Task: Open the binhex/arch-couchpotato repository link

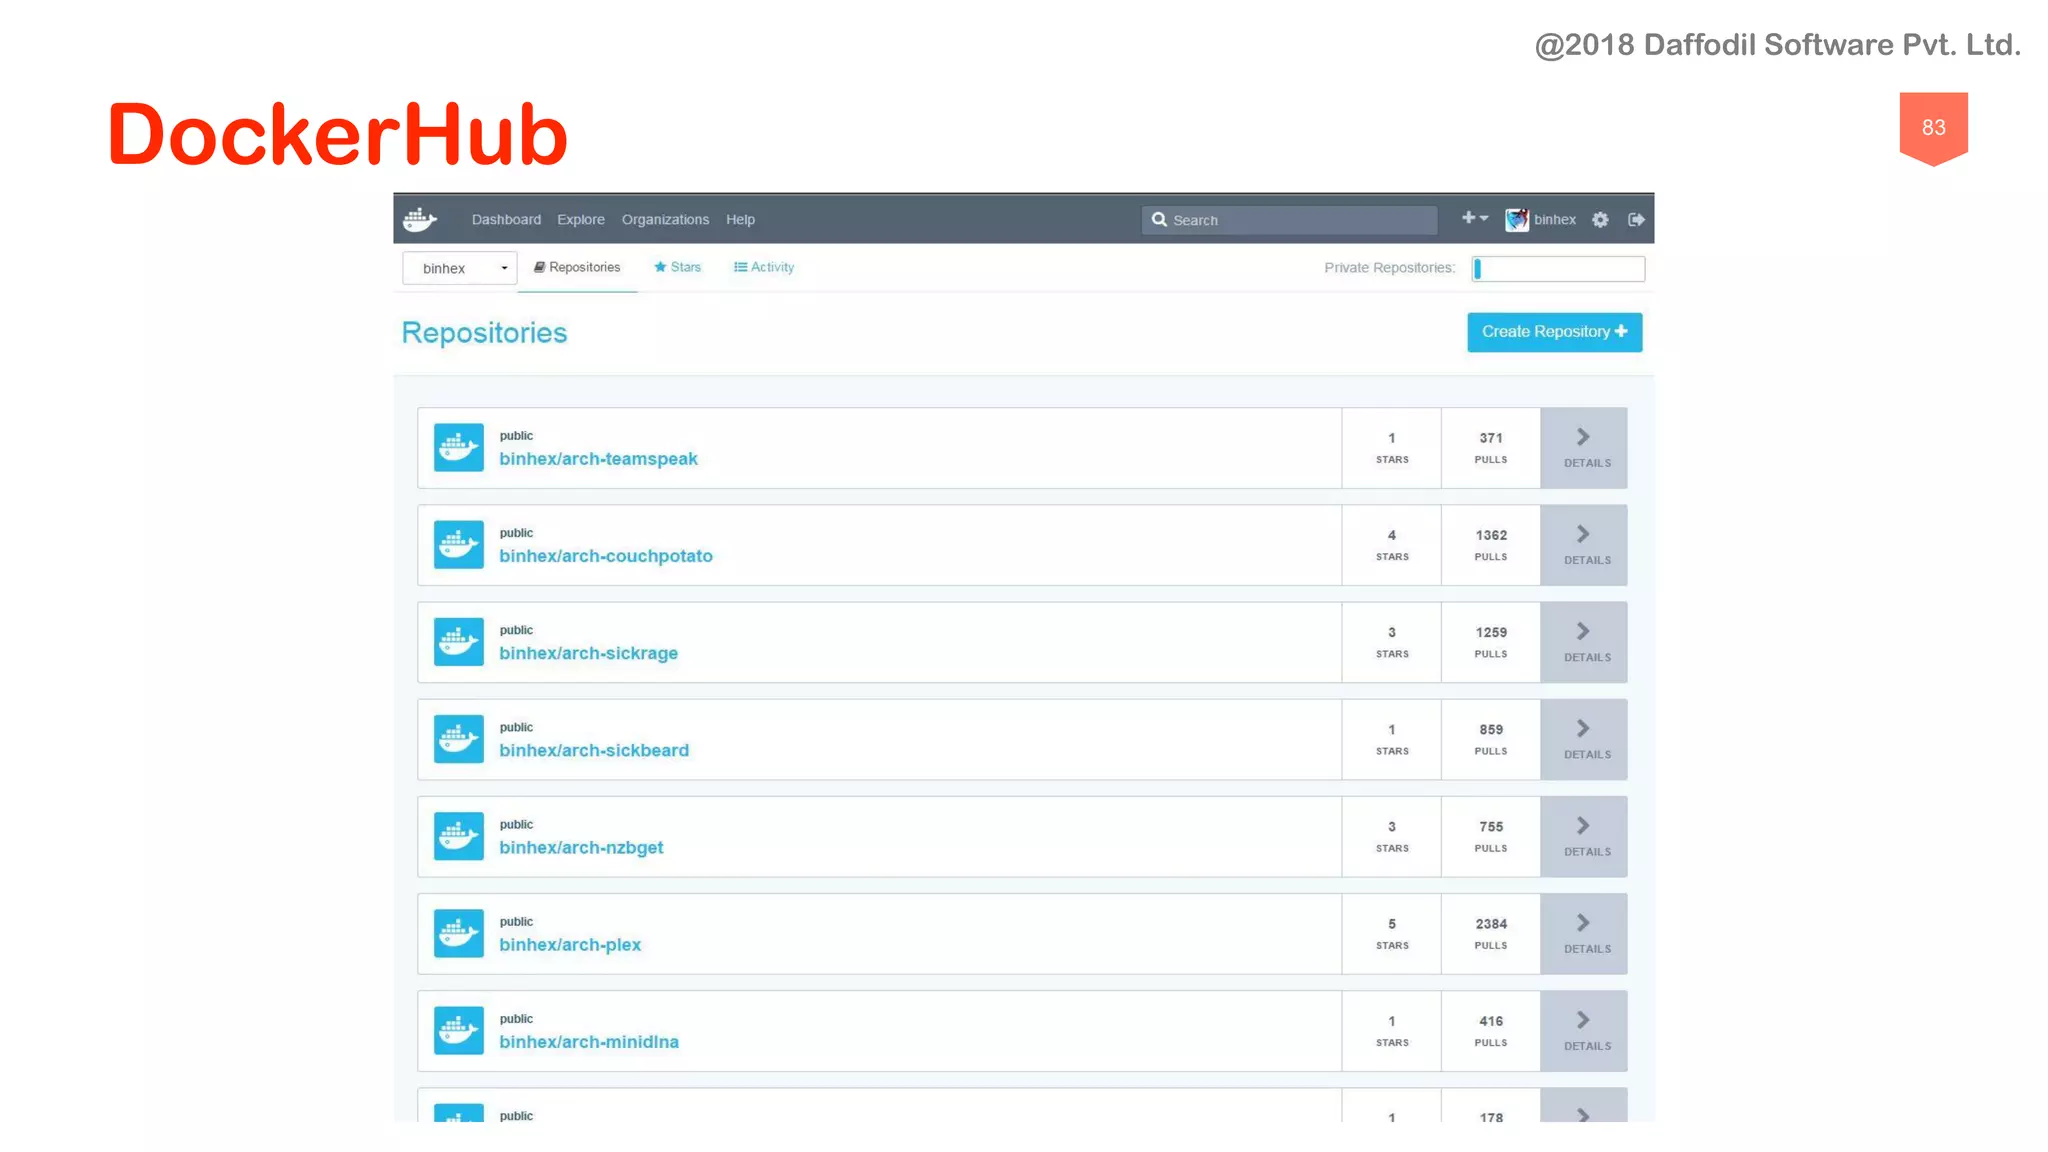Action: click(606, 556)
